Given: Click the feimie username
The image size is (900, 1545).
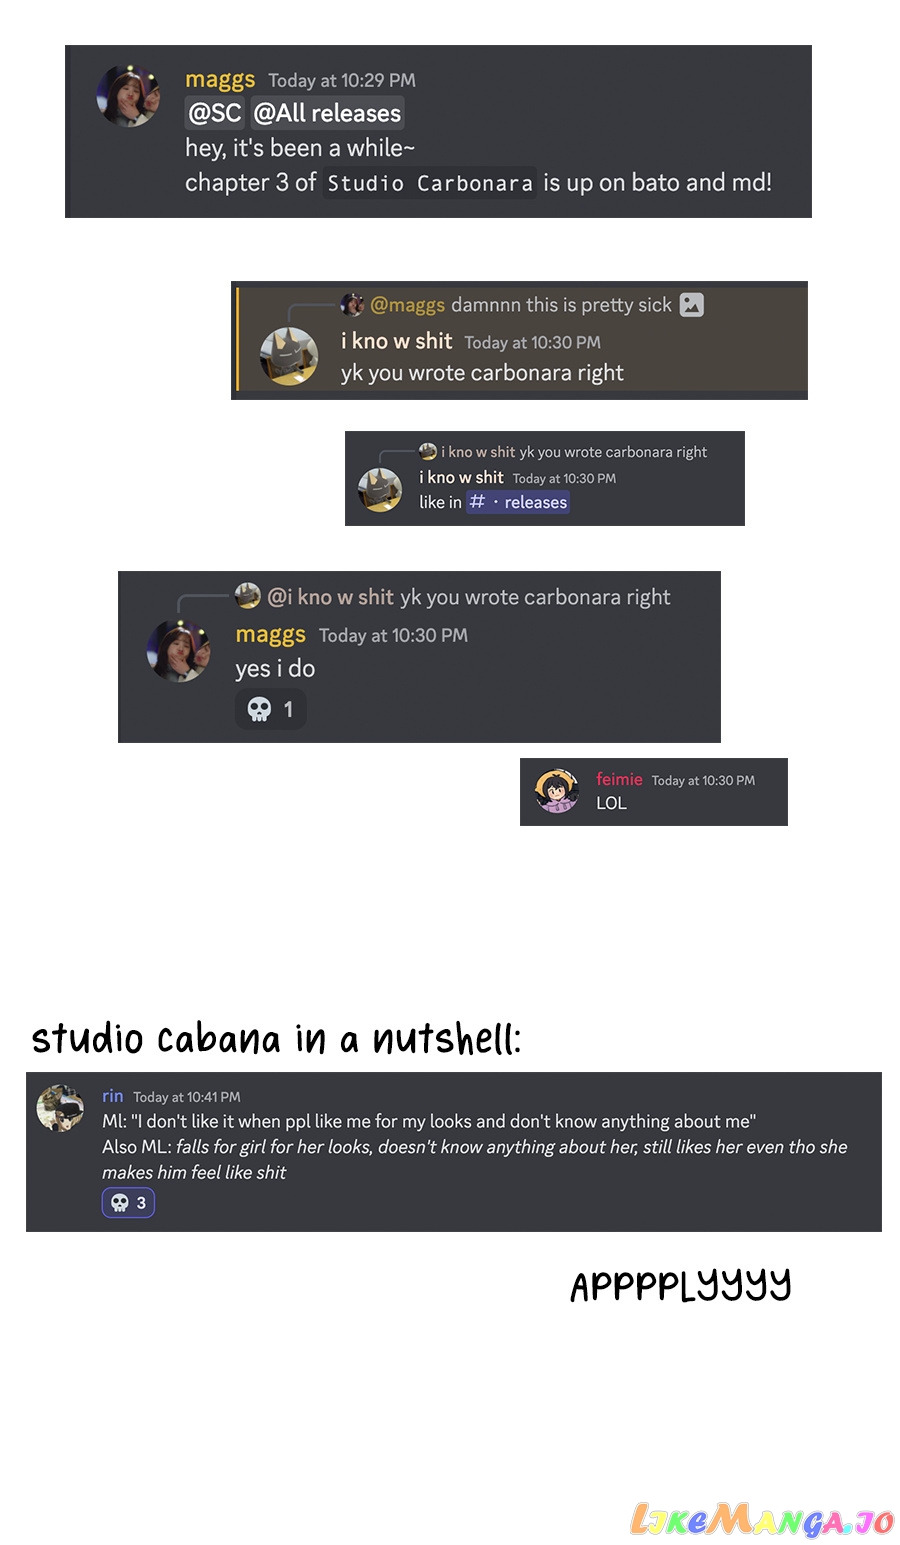Looking at the screenshot, I should pyautogui.click(x=619, y=779).
